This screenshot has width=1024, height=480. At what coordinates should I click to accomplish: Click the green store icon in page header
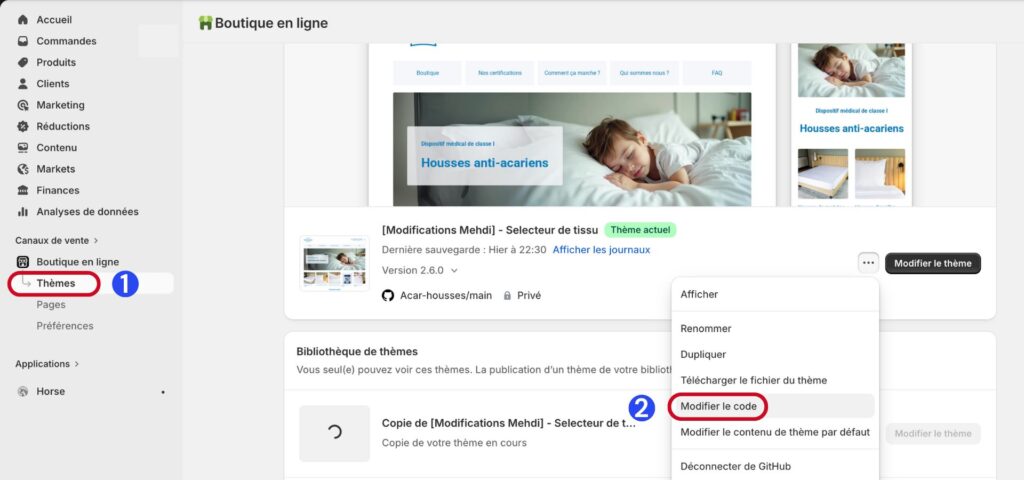[x=206, y=24]
